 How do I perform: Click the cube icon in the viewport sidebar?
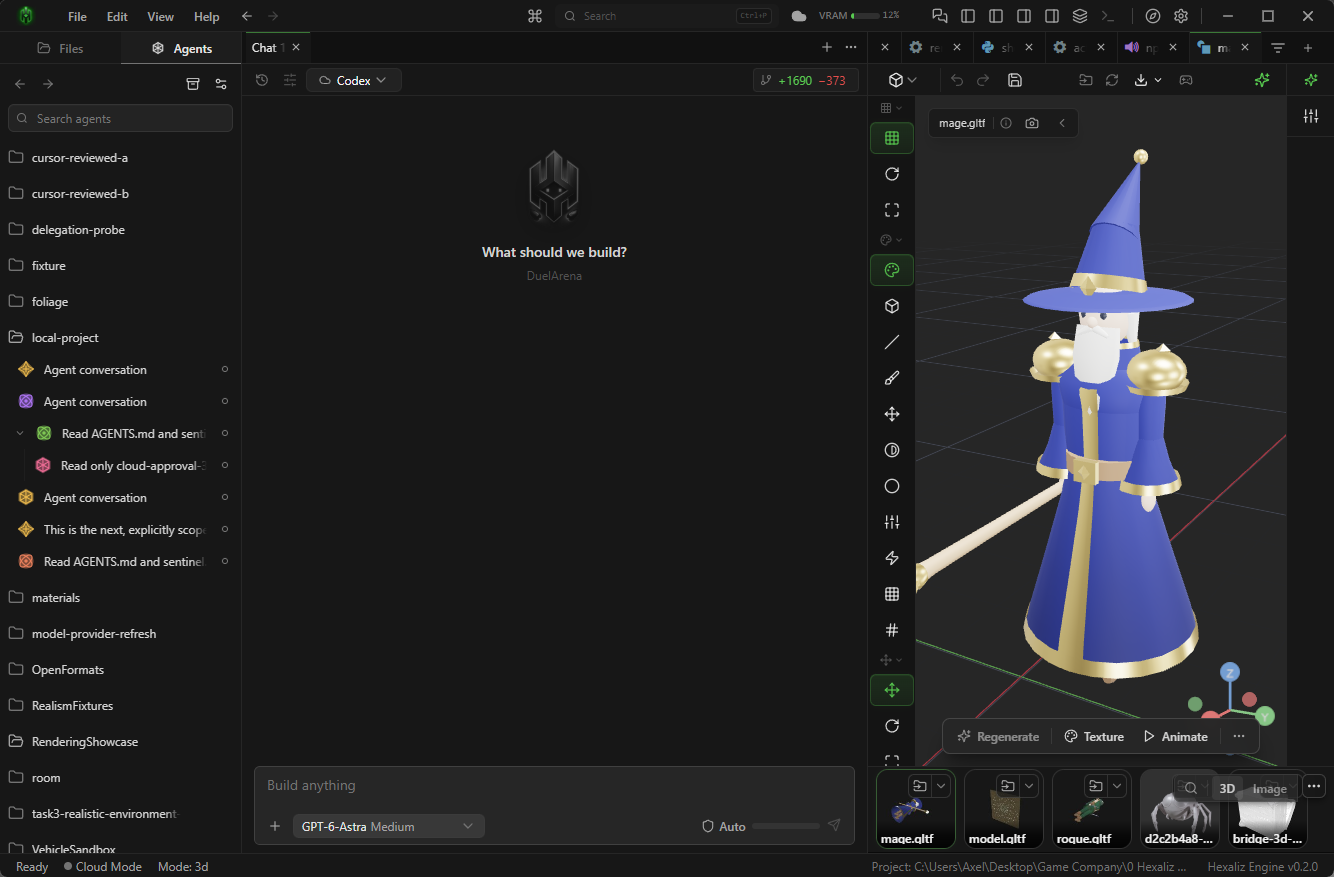coord(892,306)
